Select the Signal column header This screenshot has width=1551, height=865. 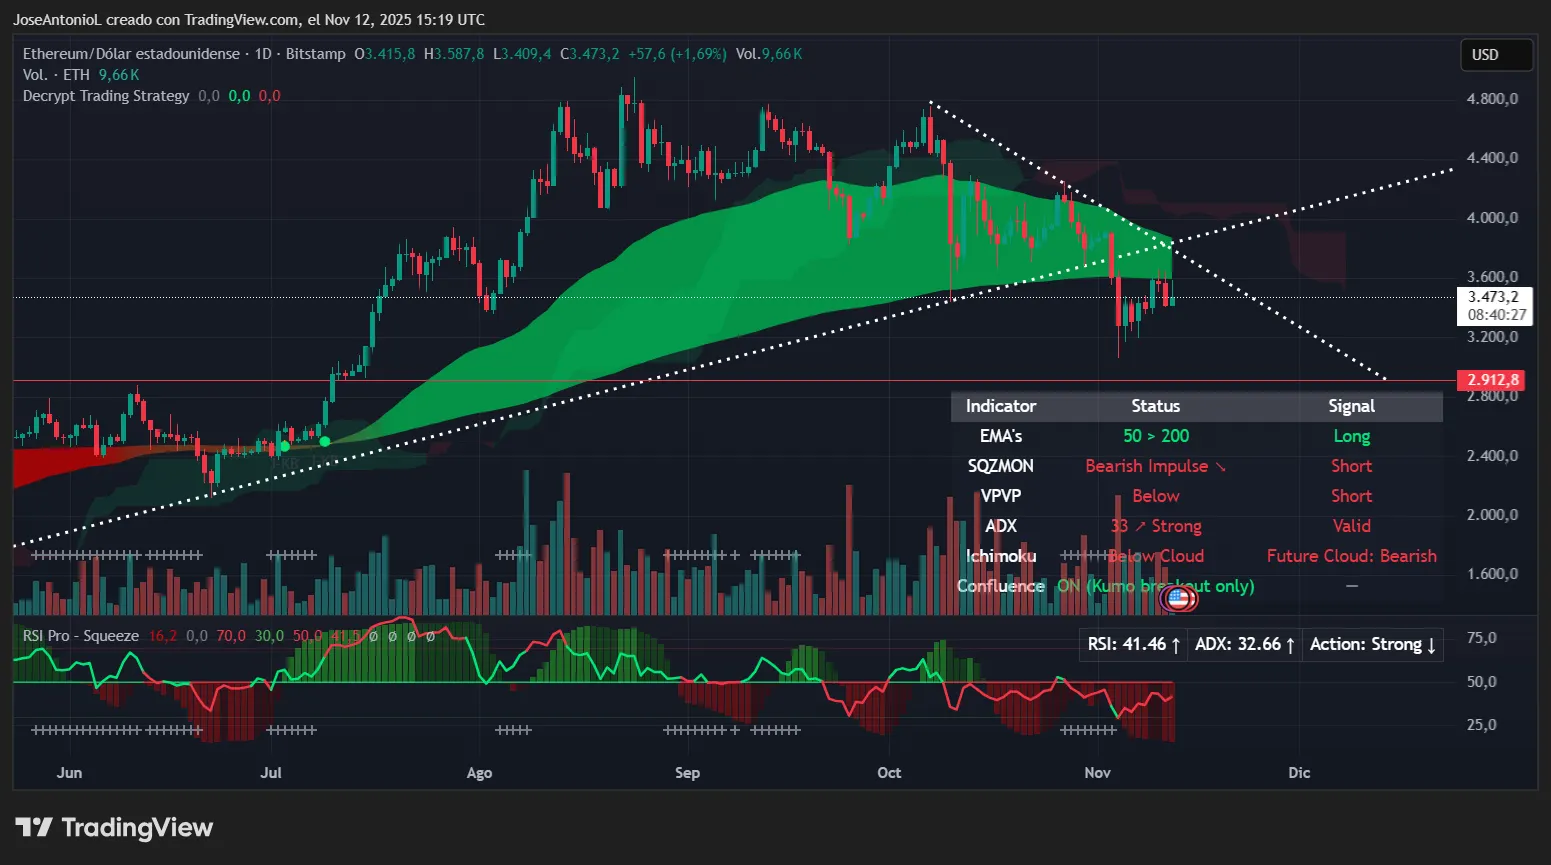pos(1351,406)
